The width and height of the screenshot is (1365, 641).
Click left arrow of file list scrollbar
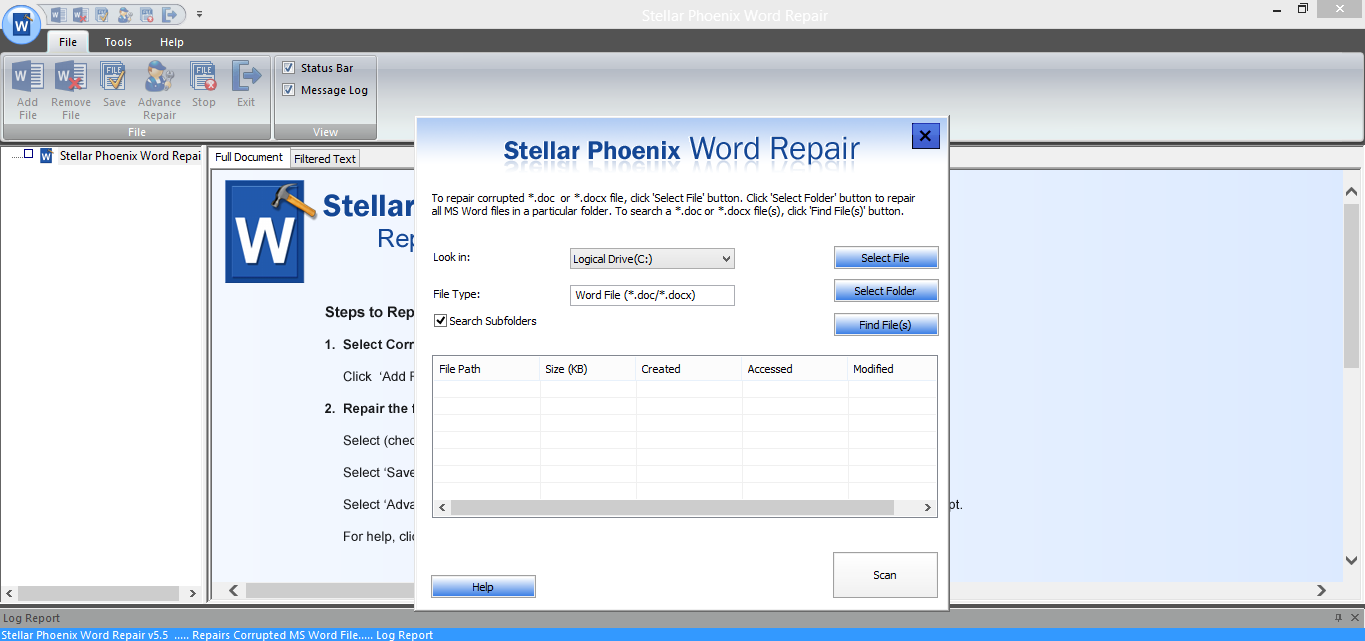tap(442, 508)
